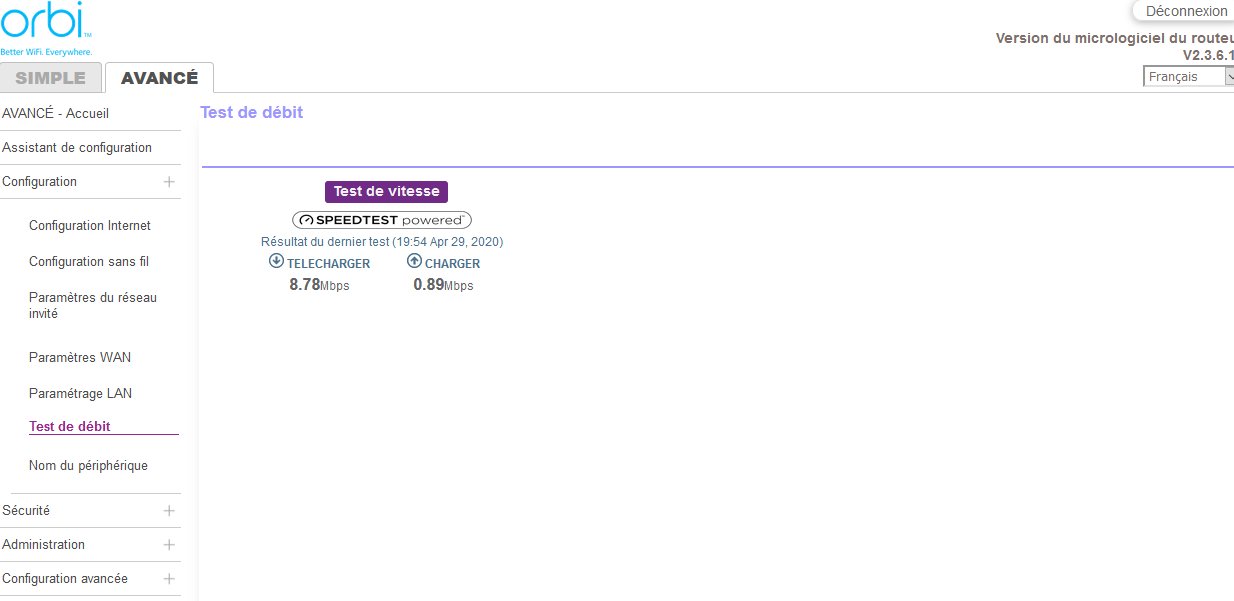Expand the Administration menu section
Viewport: 1234px width, 601px height.
pos(169,545)
